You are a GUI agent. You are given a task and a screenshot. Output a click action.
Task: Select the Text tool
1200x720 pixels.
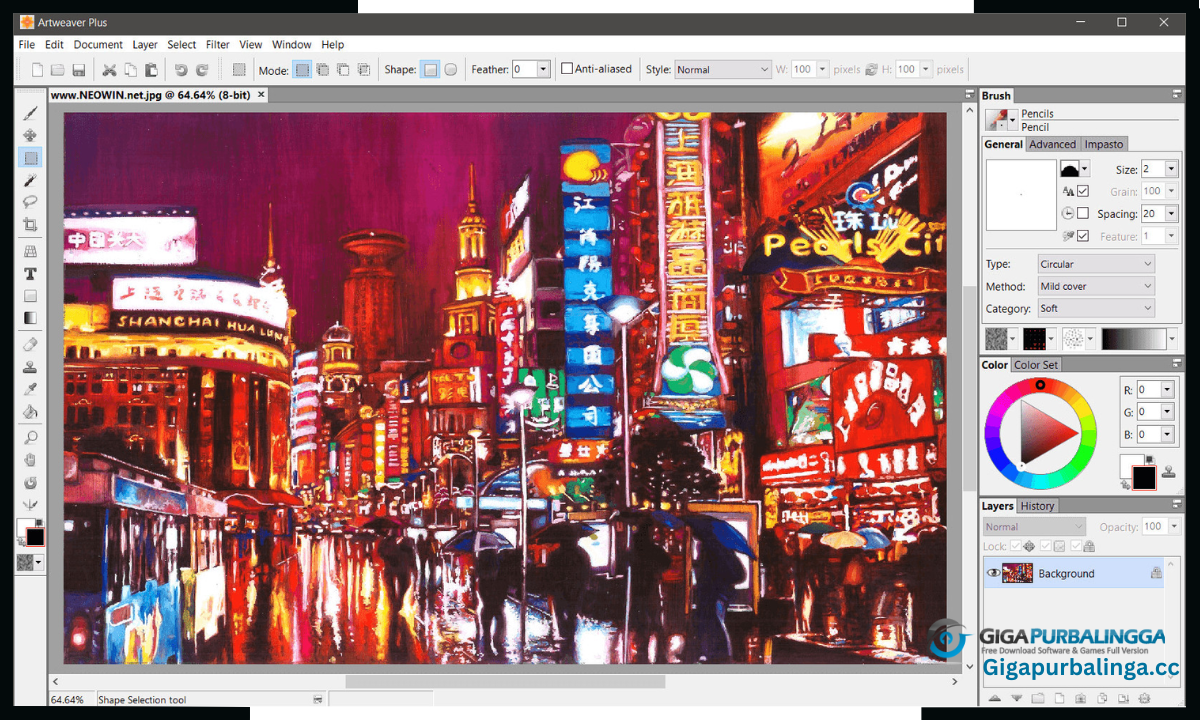tap(31, 274)
